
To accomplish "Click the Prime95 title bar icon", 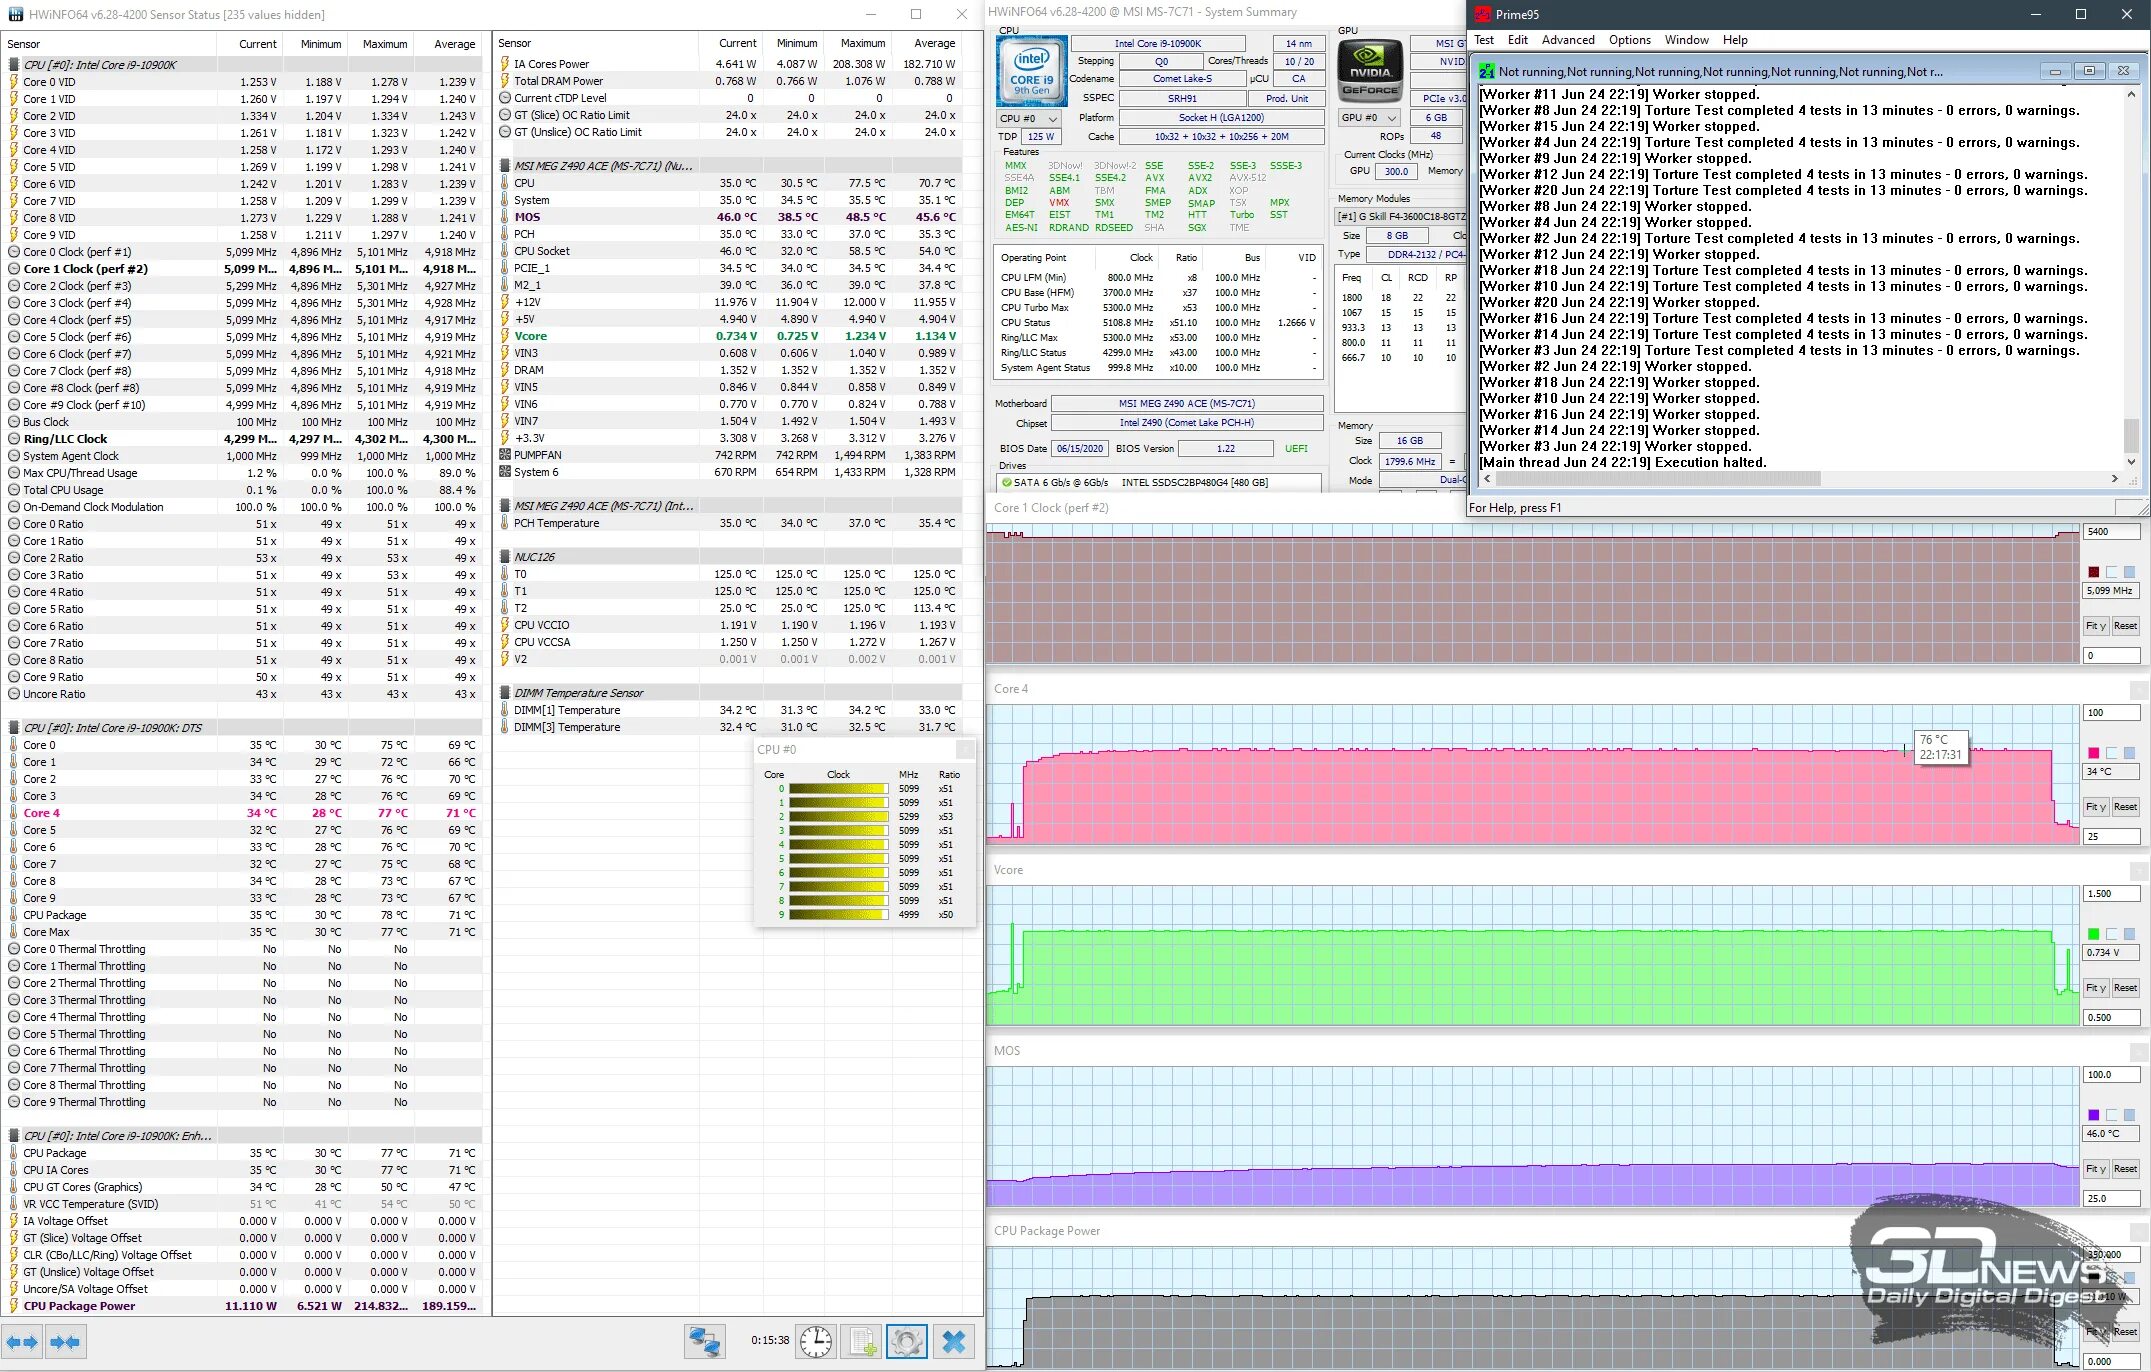I will (x=1481, y=14).
